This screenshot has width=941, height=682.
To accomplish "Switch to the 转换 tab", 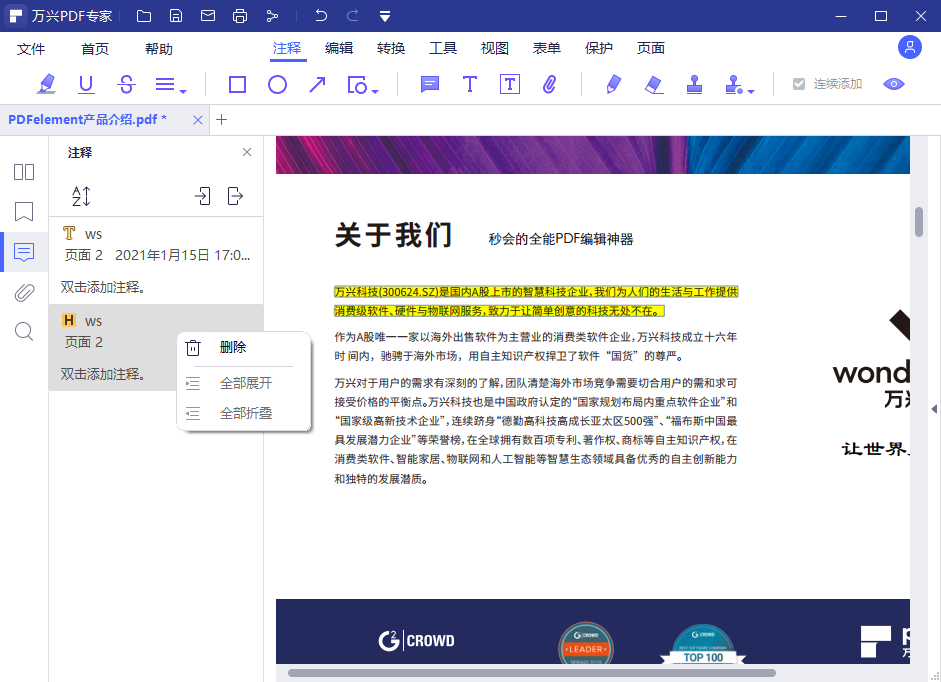I will (391, 48).
